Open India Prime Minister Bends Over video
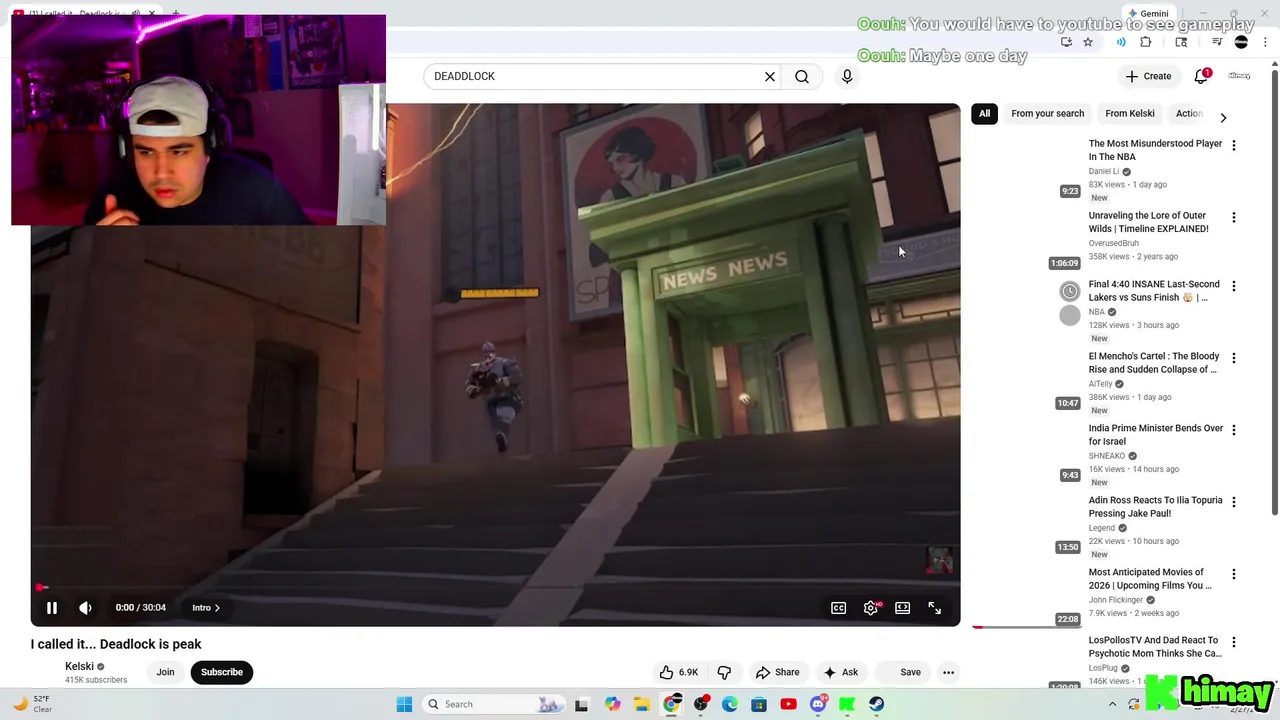 [x=1155, y=434]
